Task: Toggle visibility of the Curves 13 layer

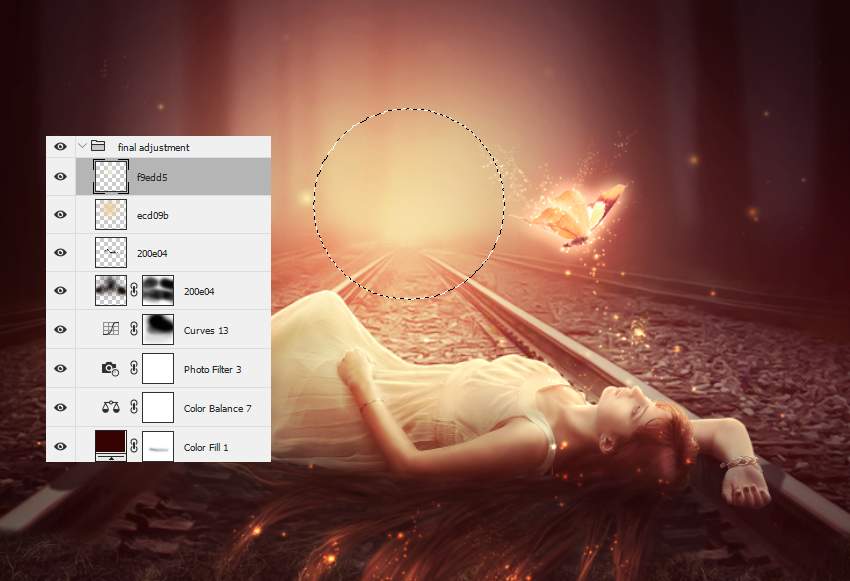Action: 60,328
